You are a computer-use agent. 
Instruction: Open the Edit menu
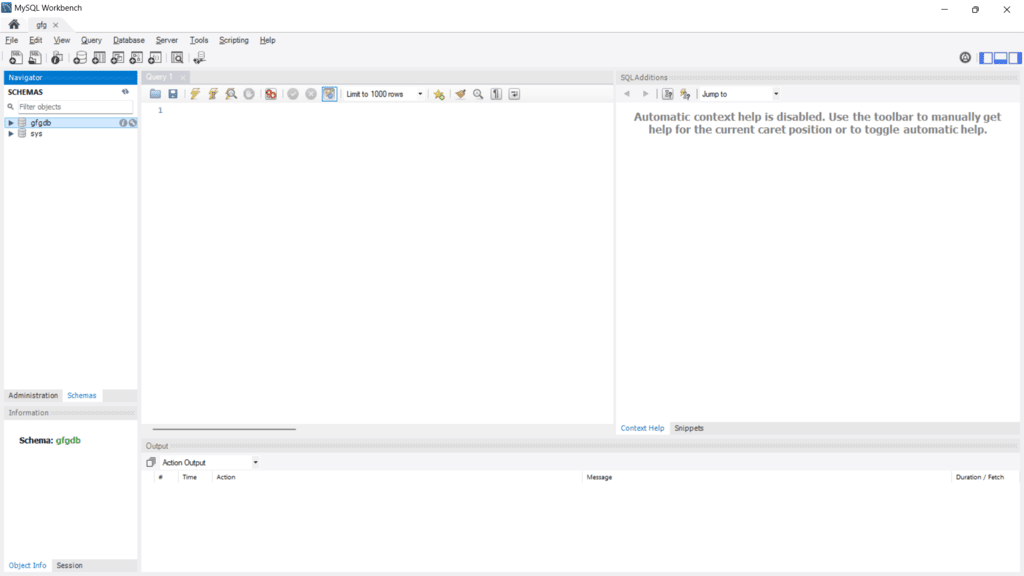click(35, 40)
